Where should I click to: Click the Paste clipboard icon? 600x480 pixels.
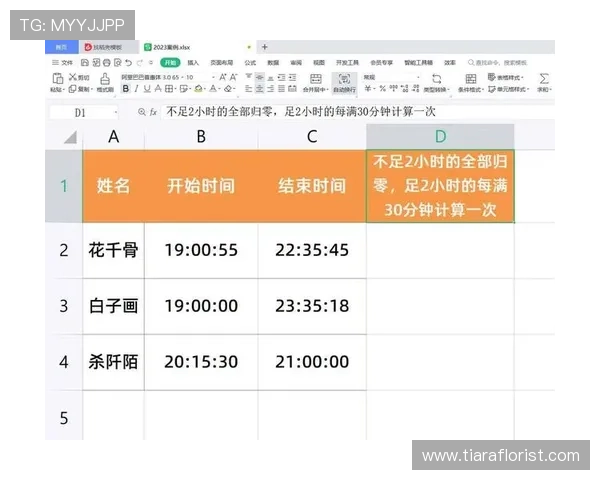57,78
